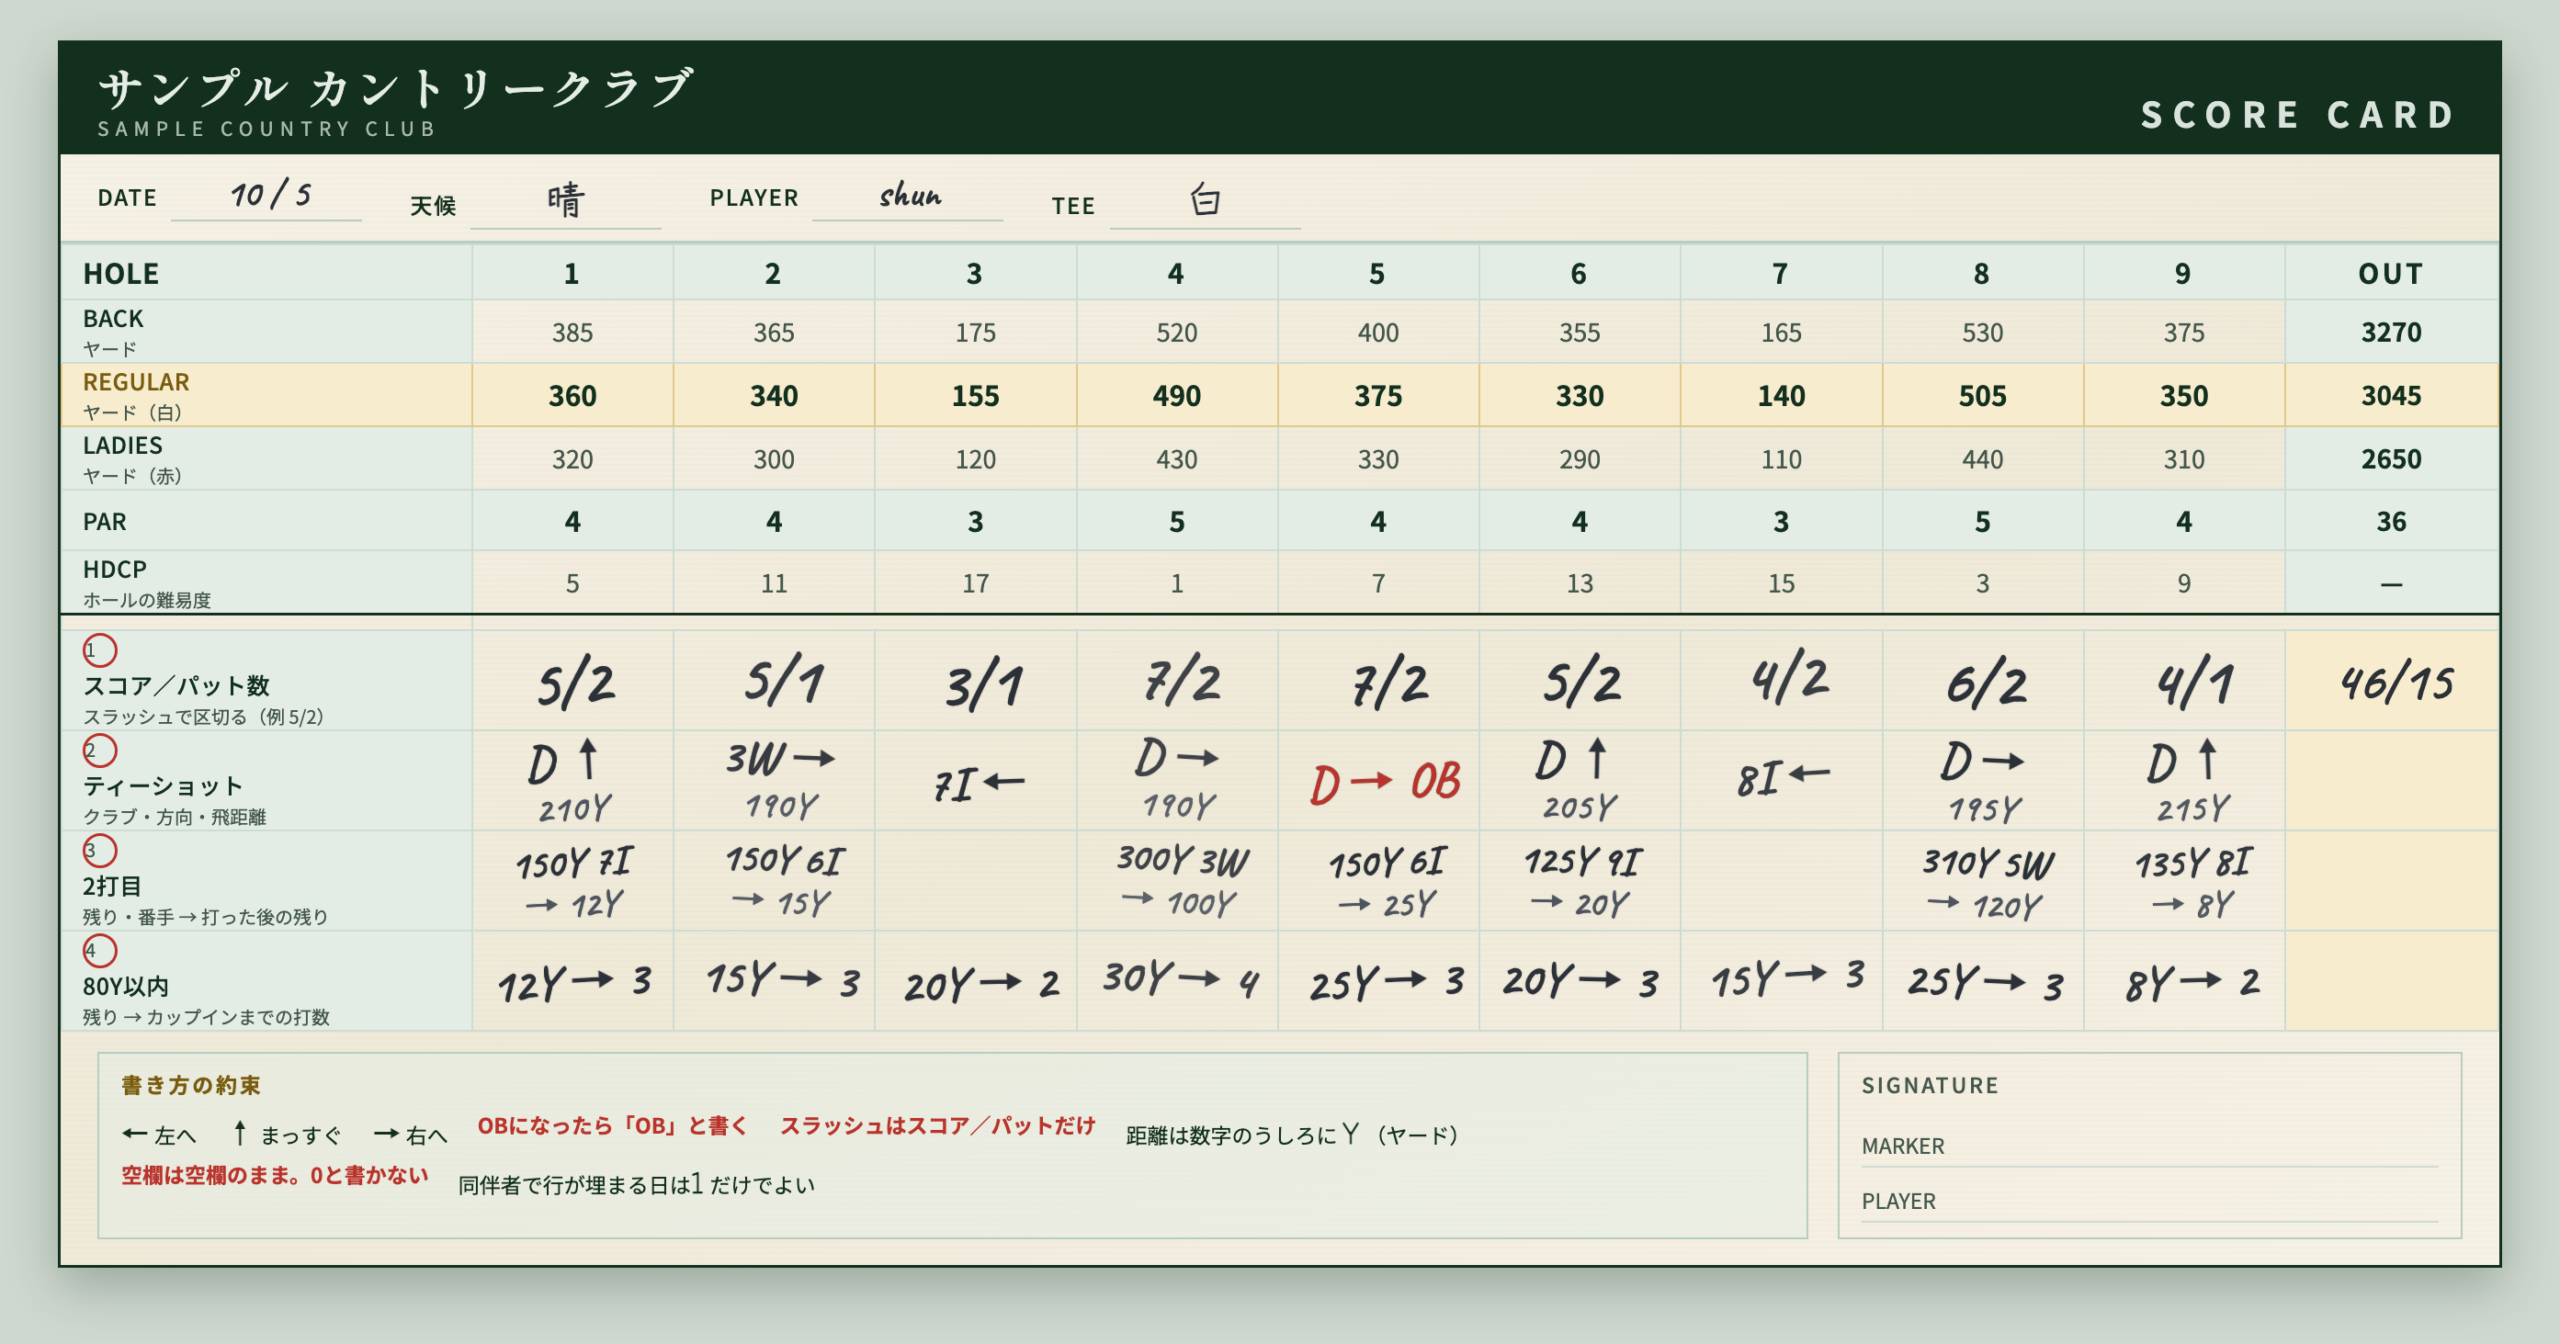The width and height of the screenshot is (2560, 1344).
Task: Click the PLAYER name field 'shun'
Action: pyautogui.click(x=908, y=196)
